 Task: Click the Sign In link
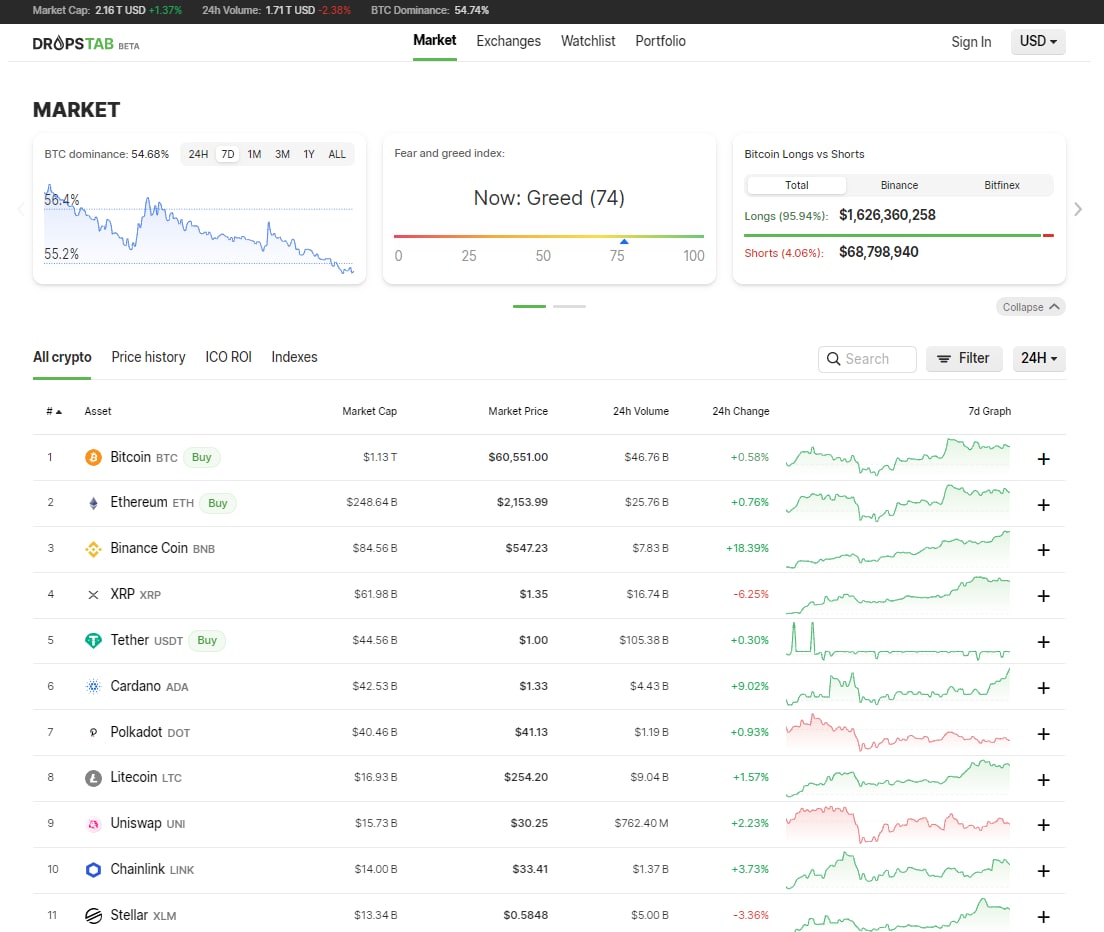pyautogui.click(x=971, y=42)
